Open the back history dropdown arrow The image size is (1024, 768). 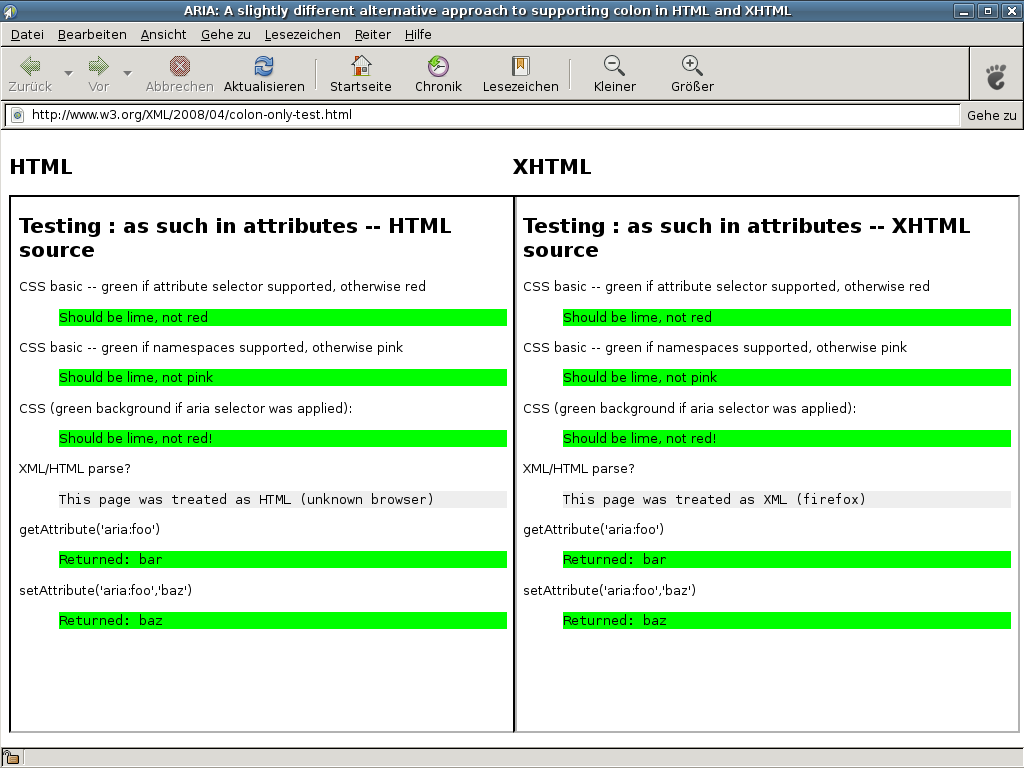[68, 73]
